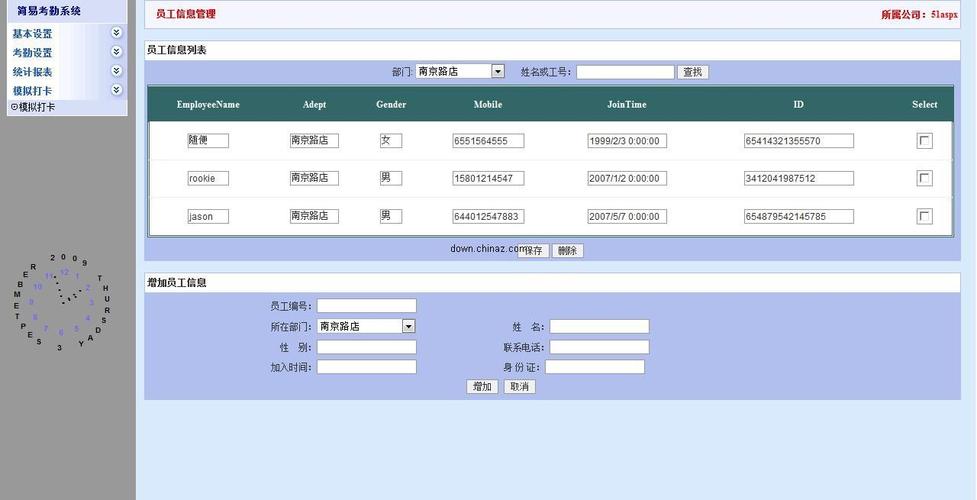
Task: Edit ID field 3412041987512
Action: (x=799, y=178)
